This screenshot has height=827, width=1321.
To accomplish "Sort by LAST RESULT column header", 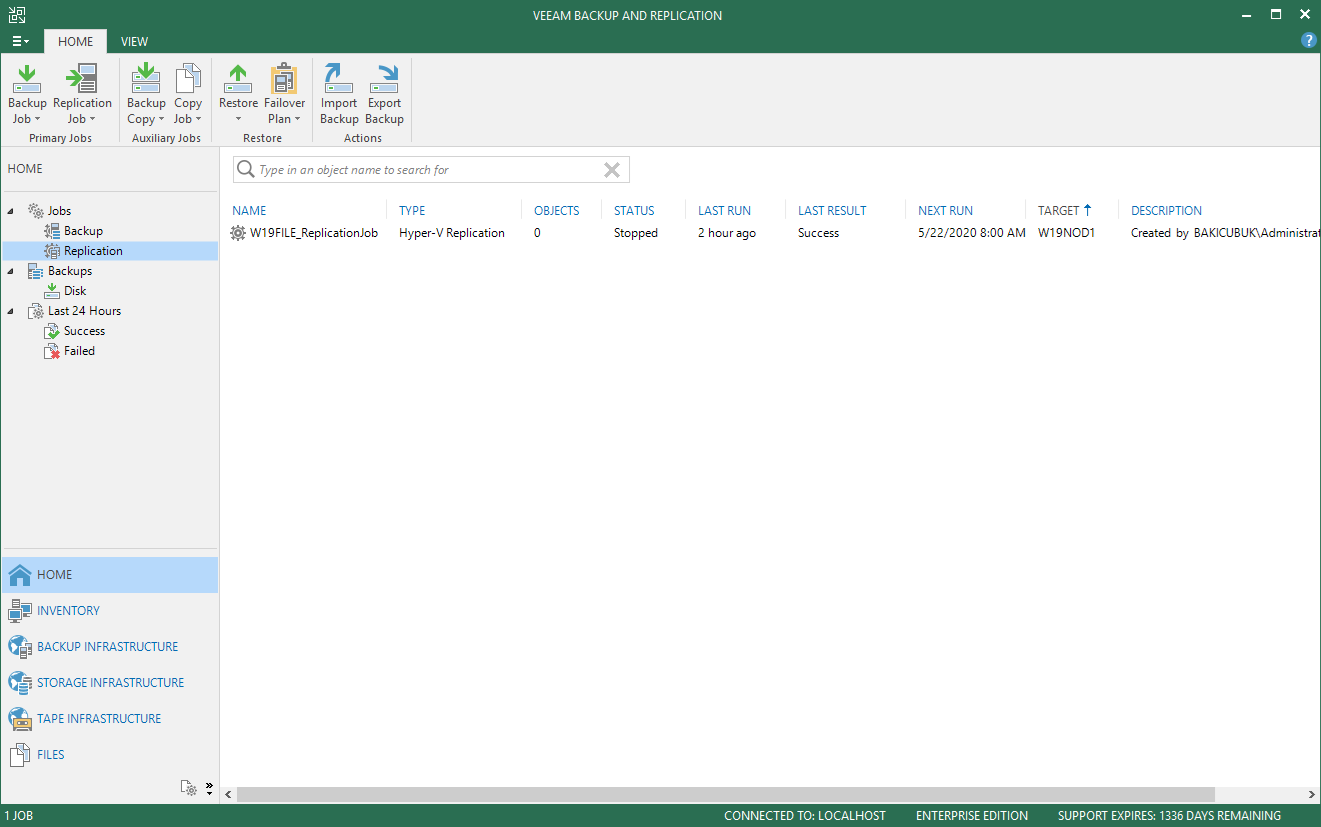I will (x=832, y=211).
